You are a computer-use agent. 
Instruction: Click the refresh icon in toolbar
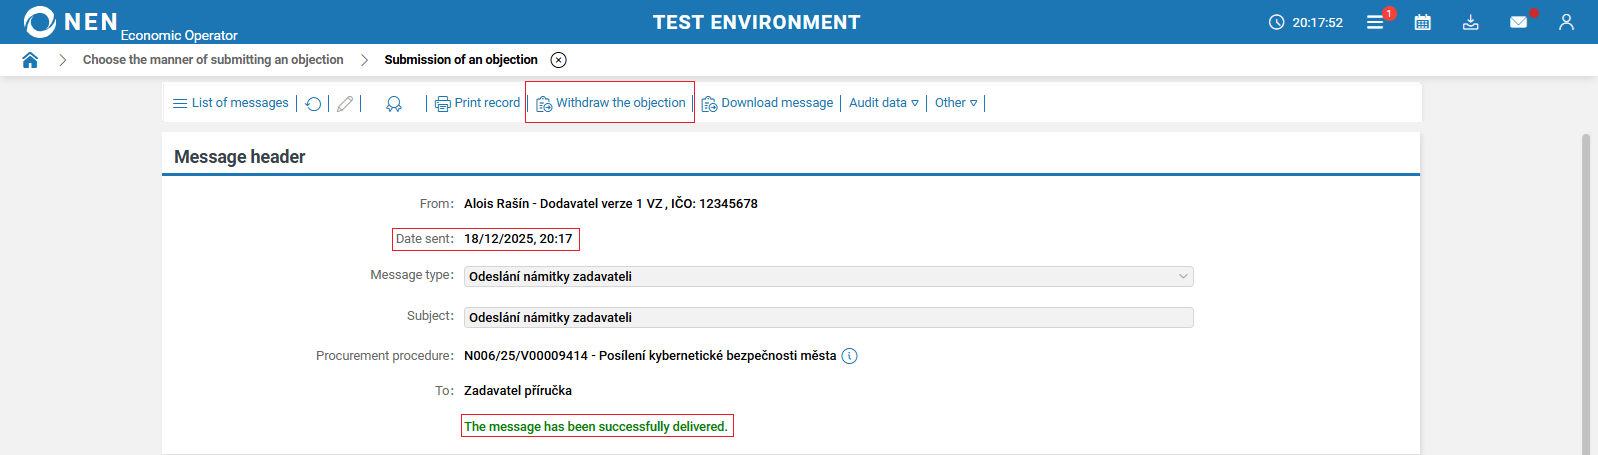click(314, 104)
